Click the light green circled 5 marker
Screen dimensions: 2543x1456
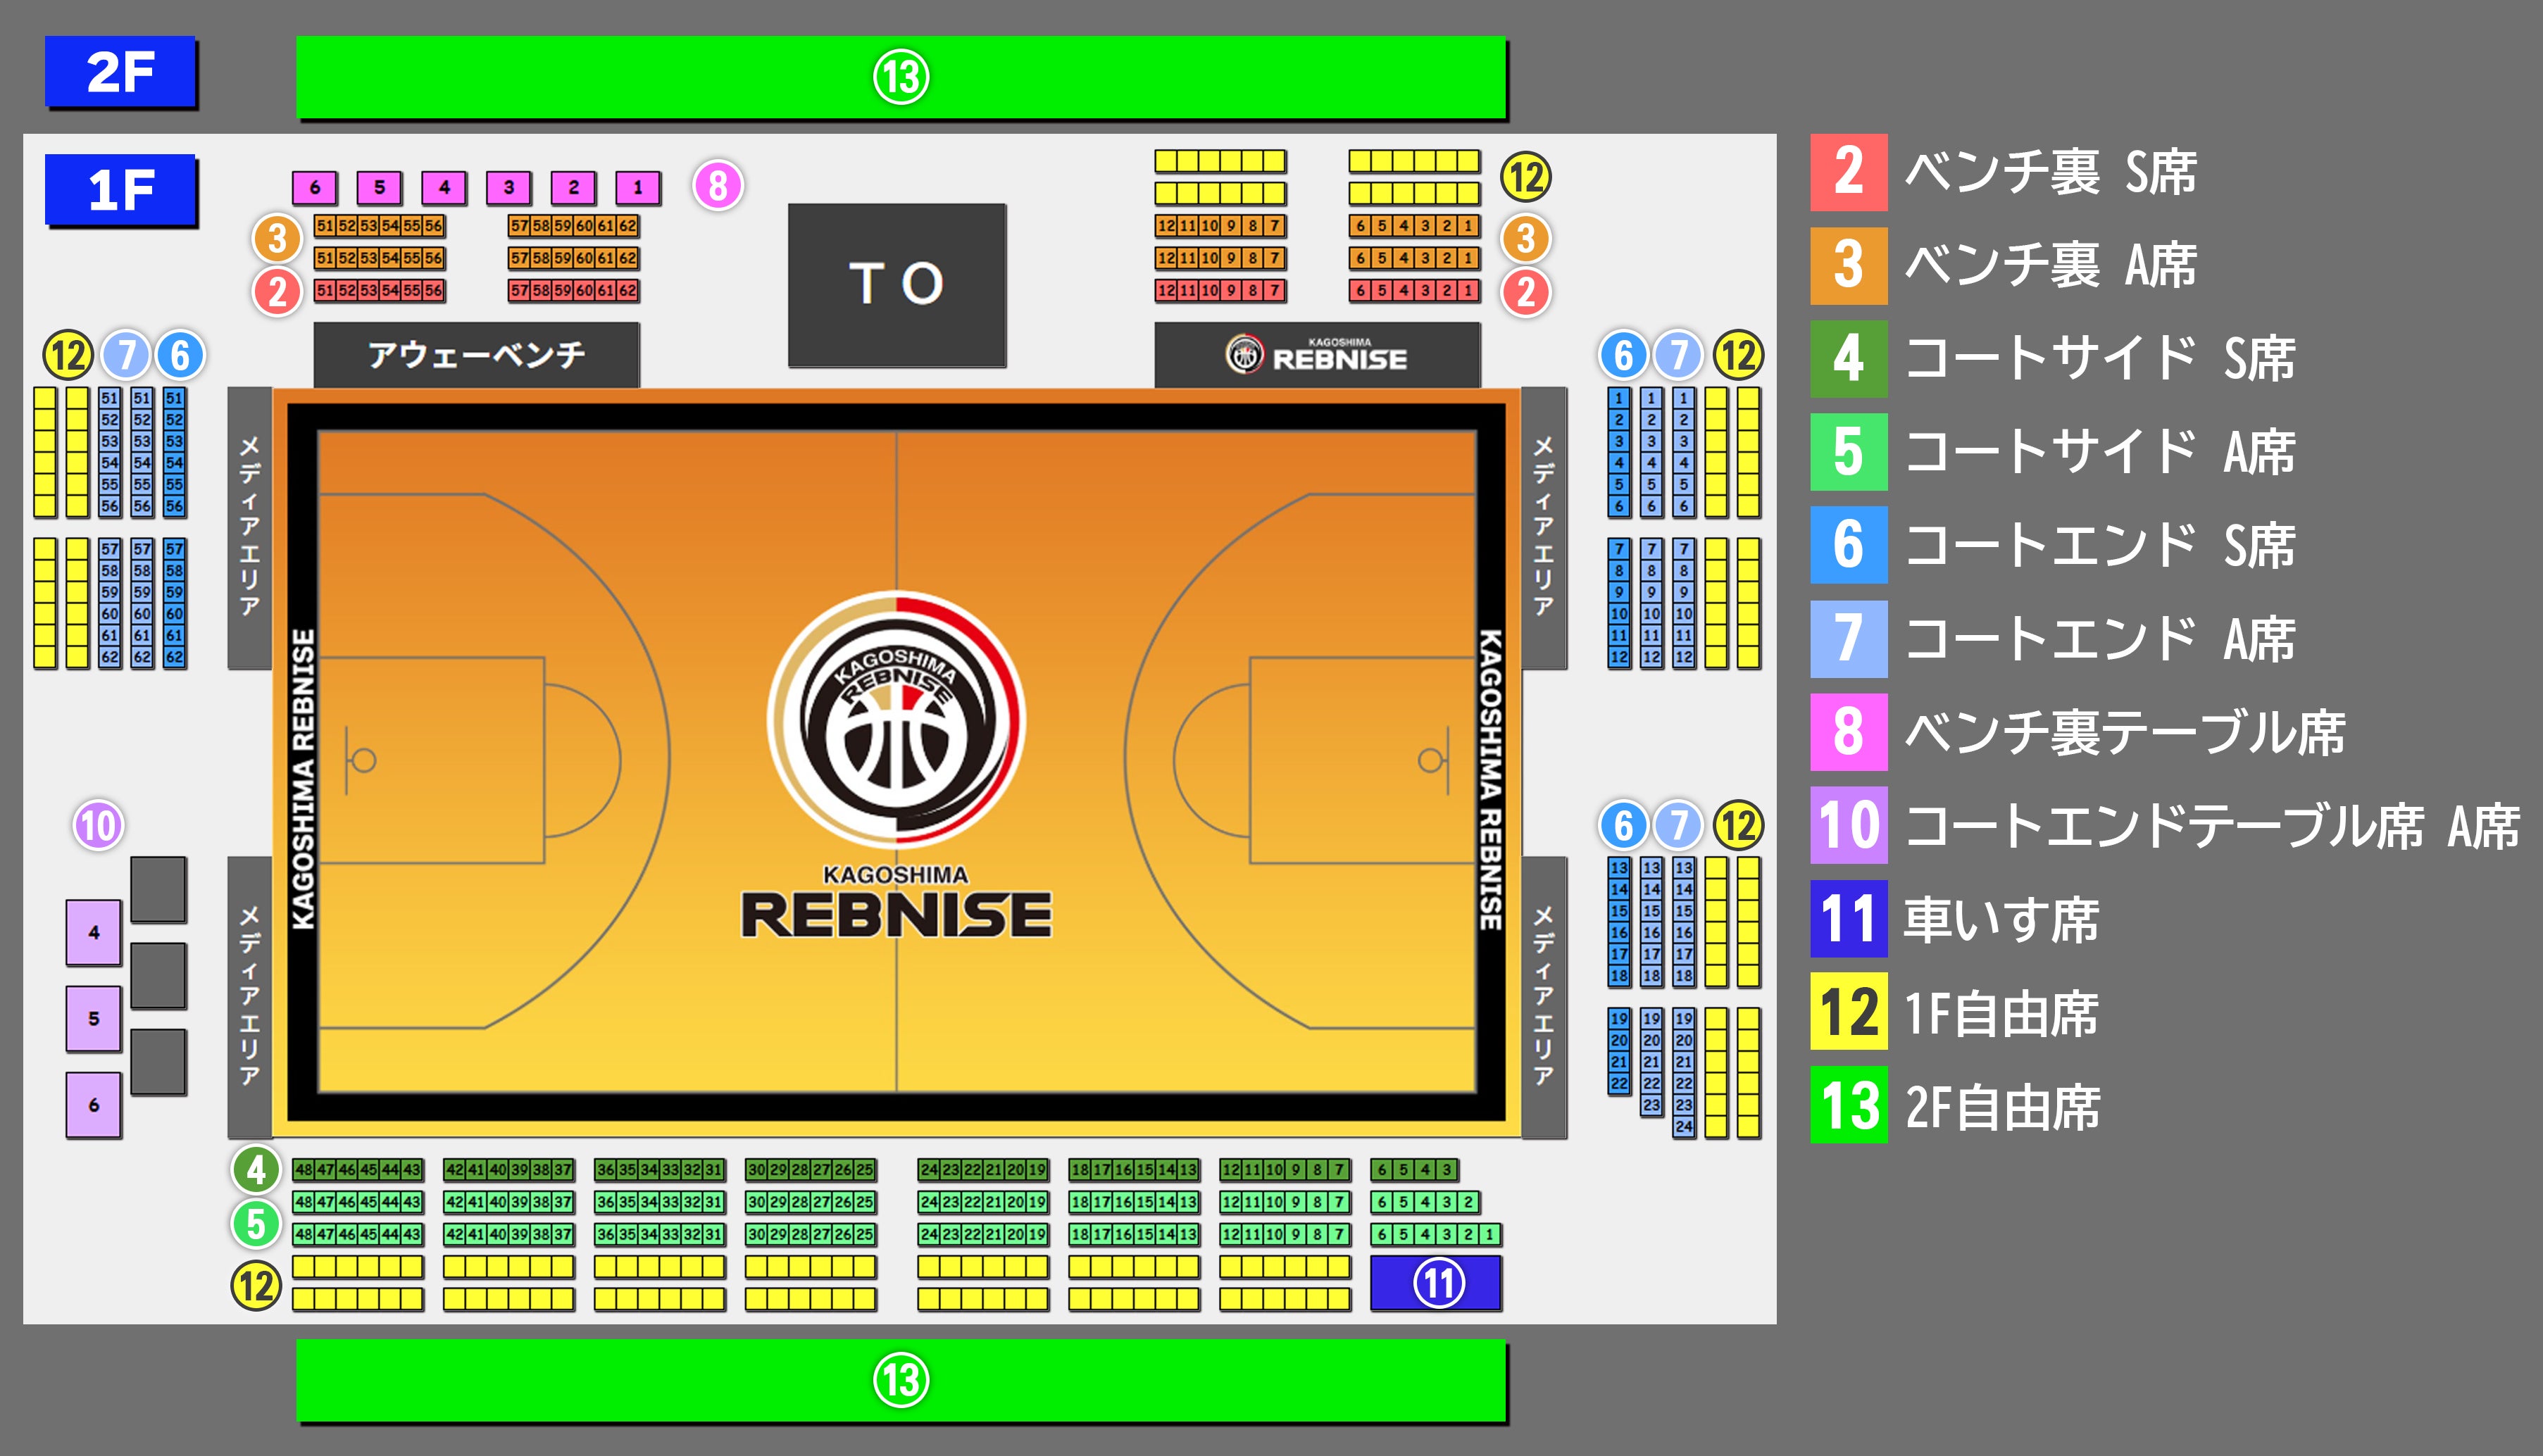tap(256, 1224)
